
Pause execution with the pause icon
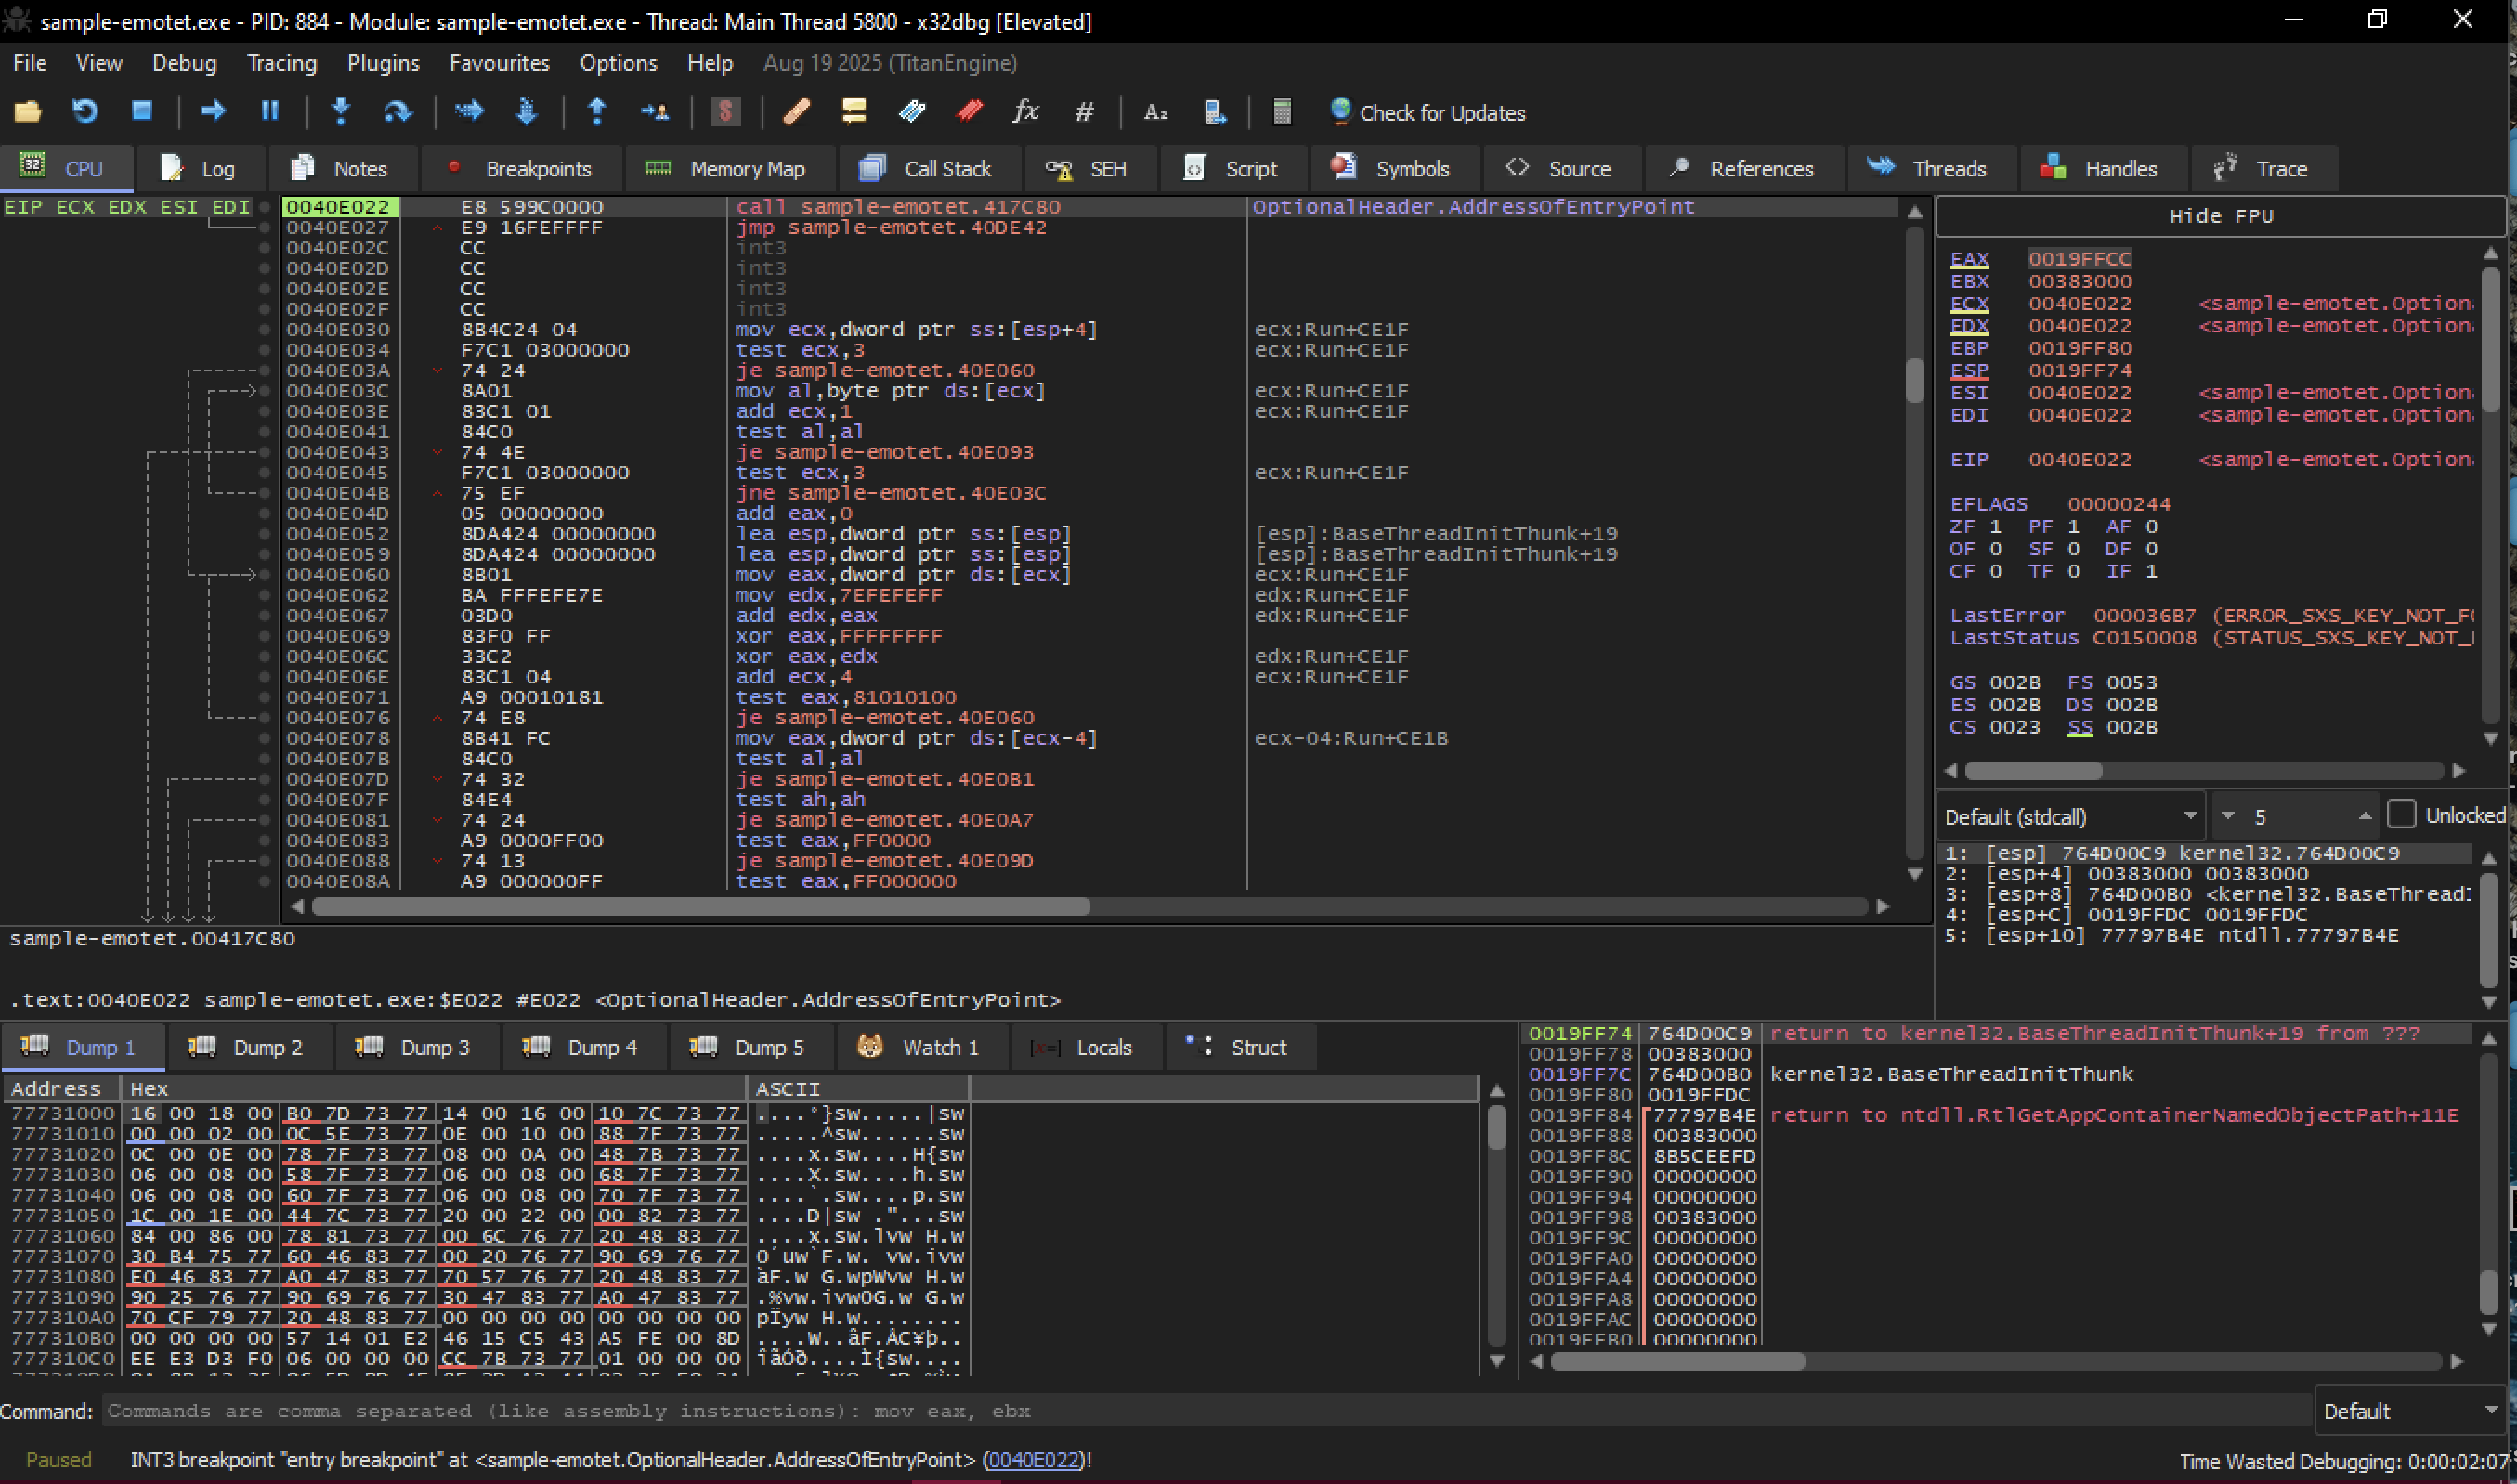[270, 111]
